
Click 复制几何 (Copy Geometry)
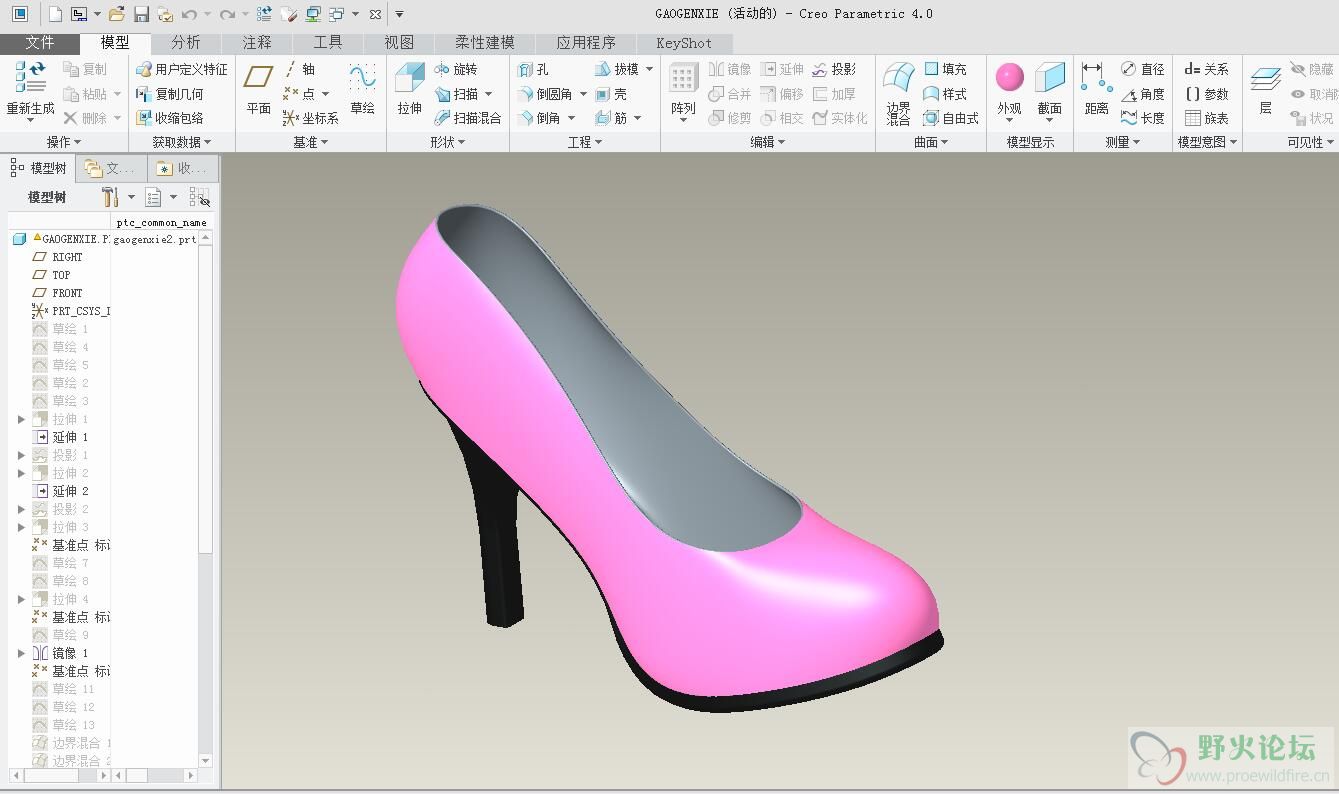[170, 94]
